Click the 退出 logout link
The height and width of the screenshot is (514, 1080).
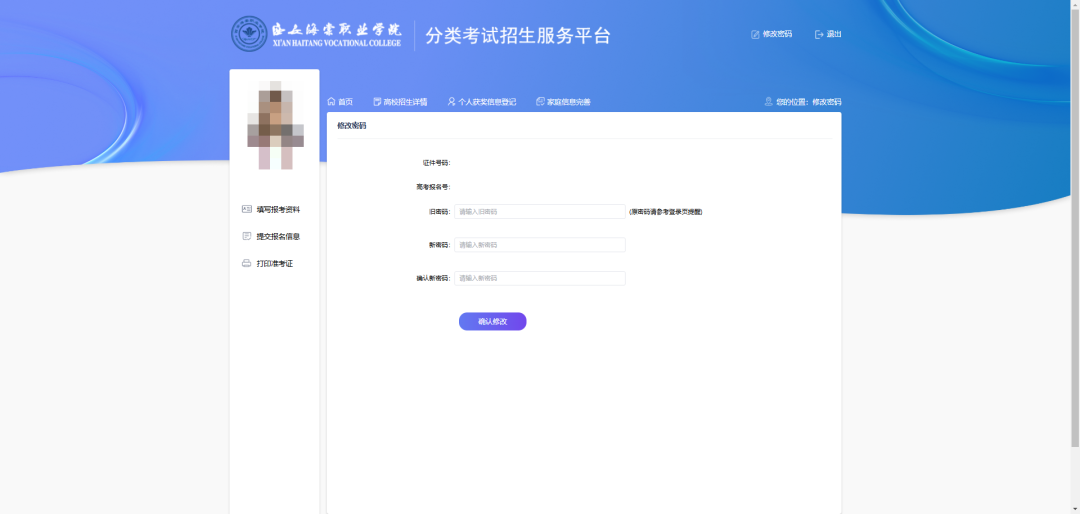(x=828, y=34)
